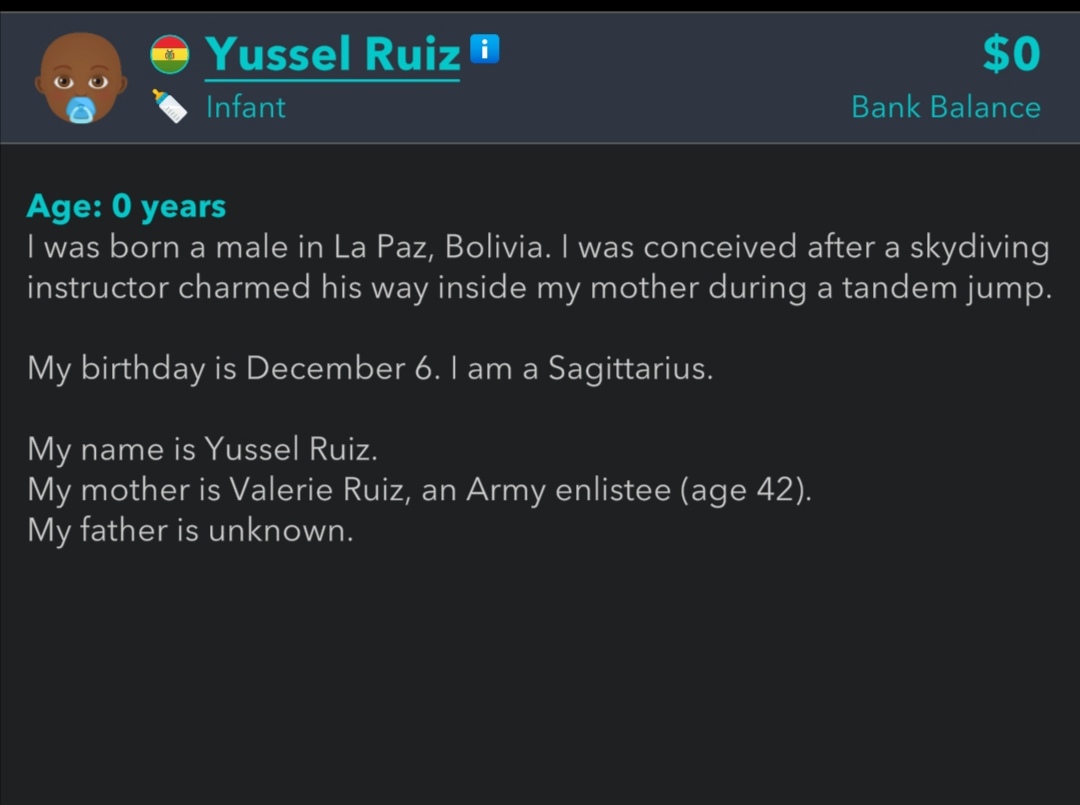Tap the $0 balance amount
The height and width of the screenshot is (805, 1080).
(x=1011, y=54)
